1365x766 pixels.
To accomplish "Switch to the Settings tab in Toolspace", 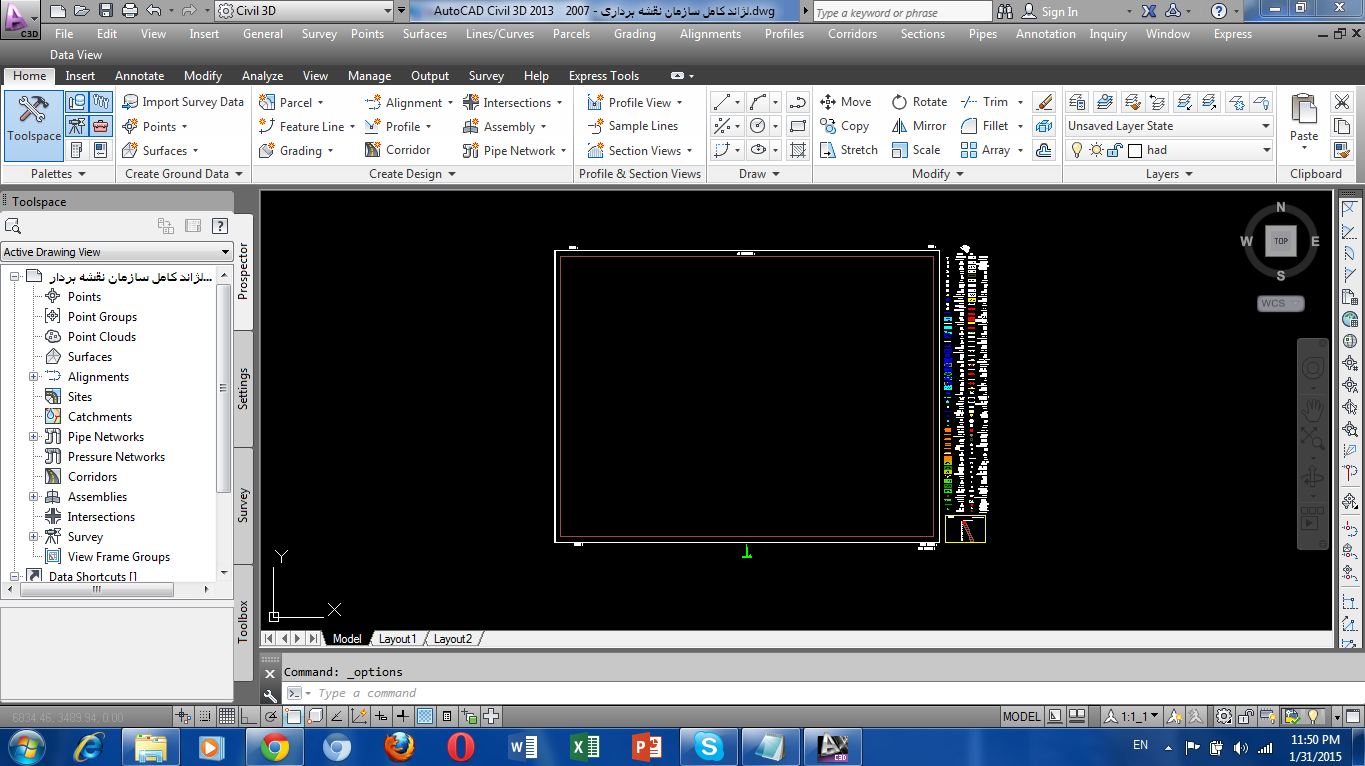I will point(243,388).
